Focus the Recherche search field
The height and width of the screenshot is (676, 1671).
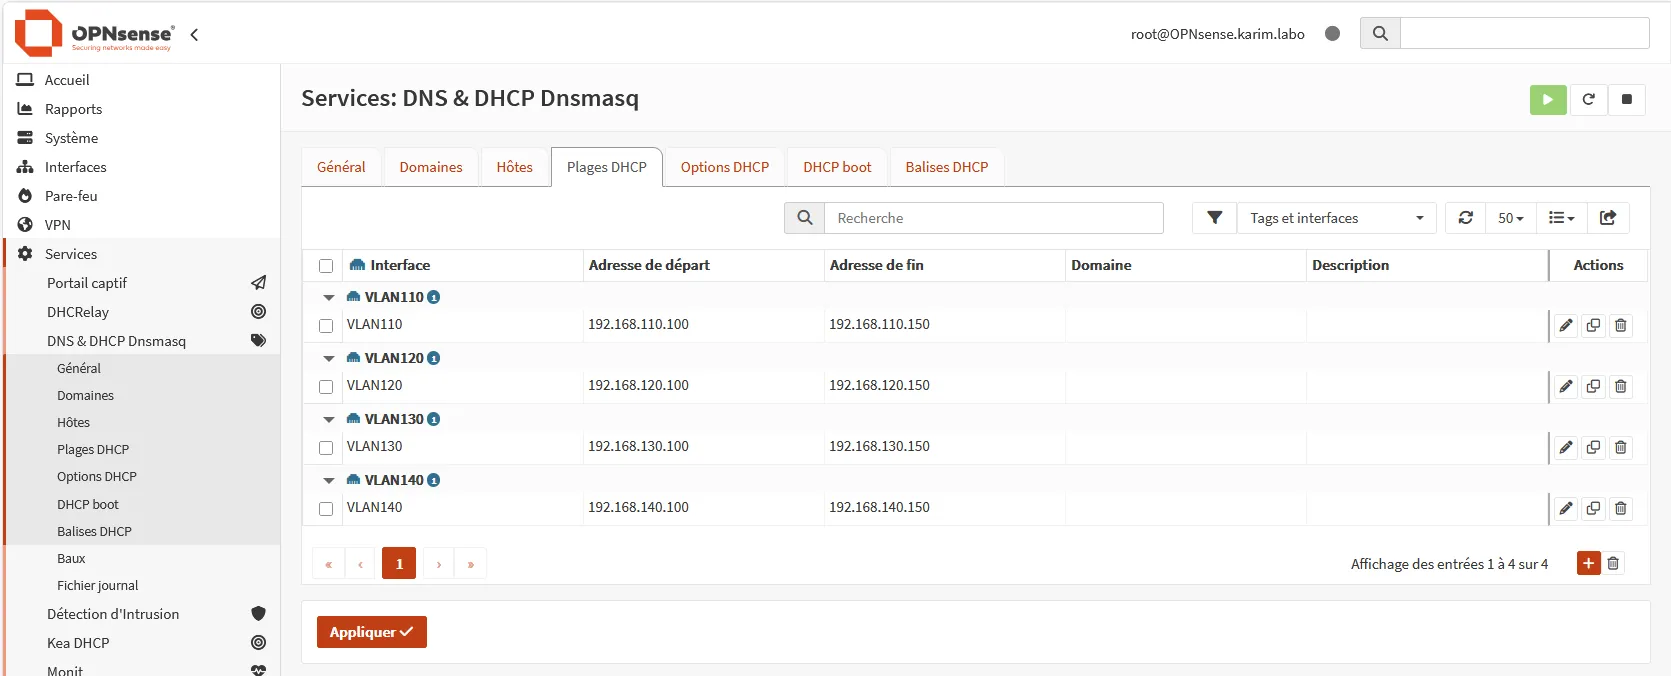(994, 218)
